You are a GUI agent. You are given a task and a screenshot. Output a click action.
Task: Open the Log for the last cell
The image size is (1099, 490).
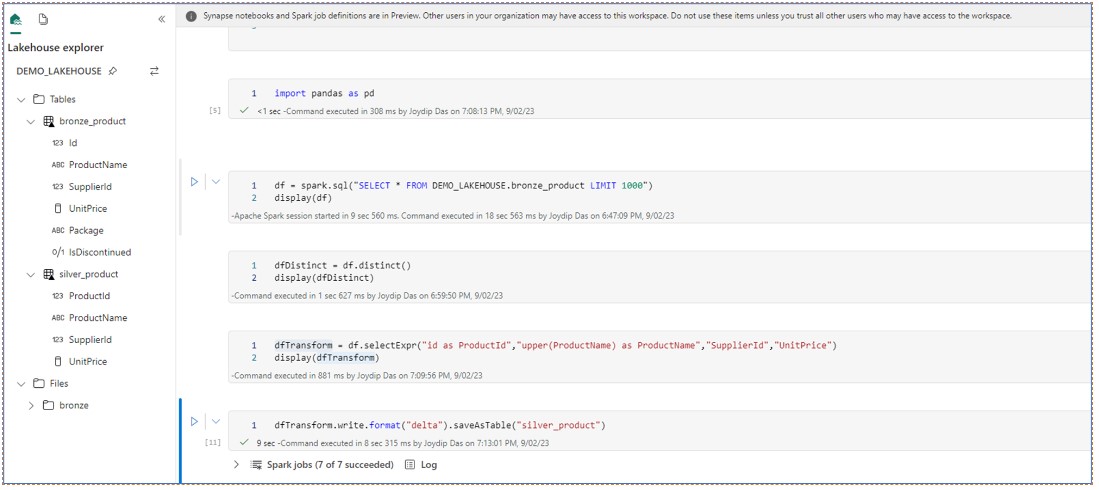point(421,465)
